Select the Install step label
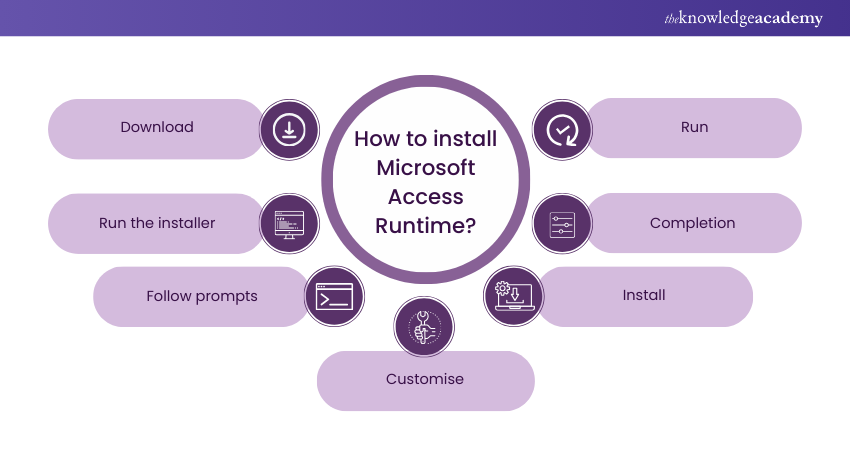This screenshot has height=450, width=850. pos(644,296)
